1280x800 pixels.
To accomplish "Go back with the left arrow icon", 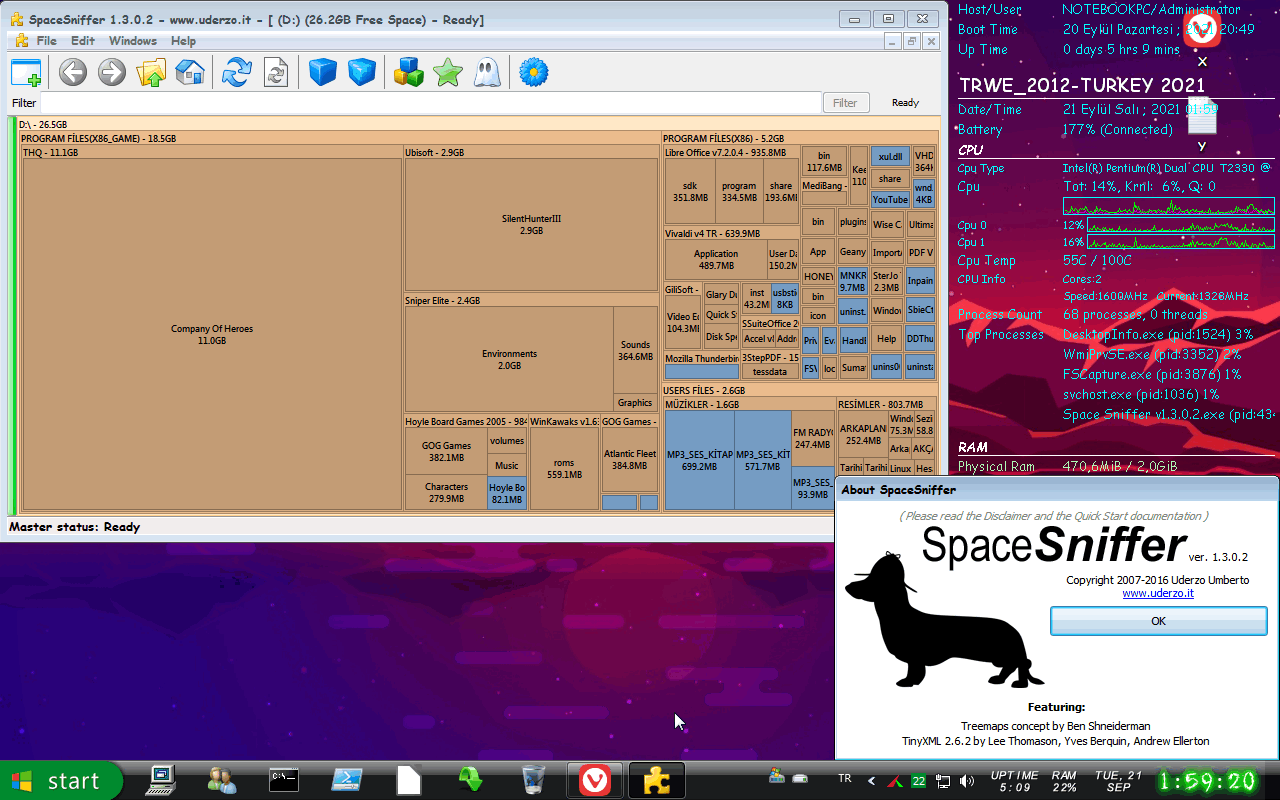I will 73,72.
